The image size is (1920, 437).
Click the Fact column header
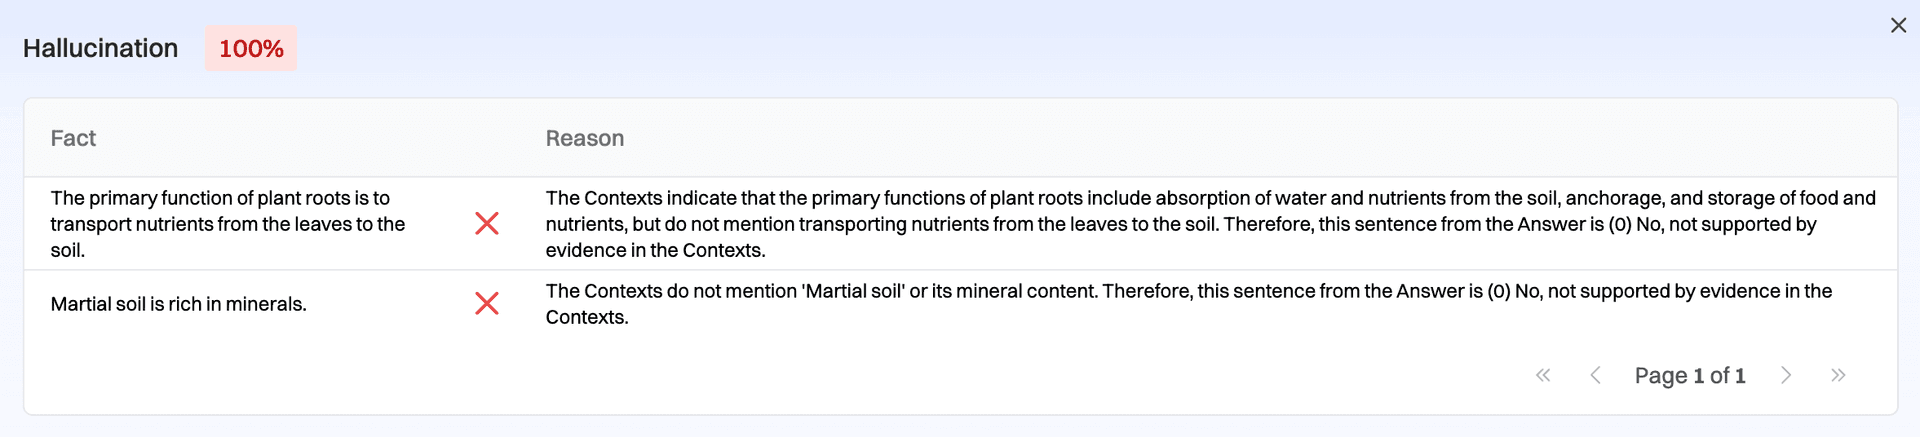(73, 138)
